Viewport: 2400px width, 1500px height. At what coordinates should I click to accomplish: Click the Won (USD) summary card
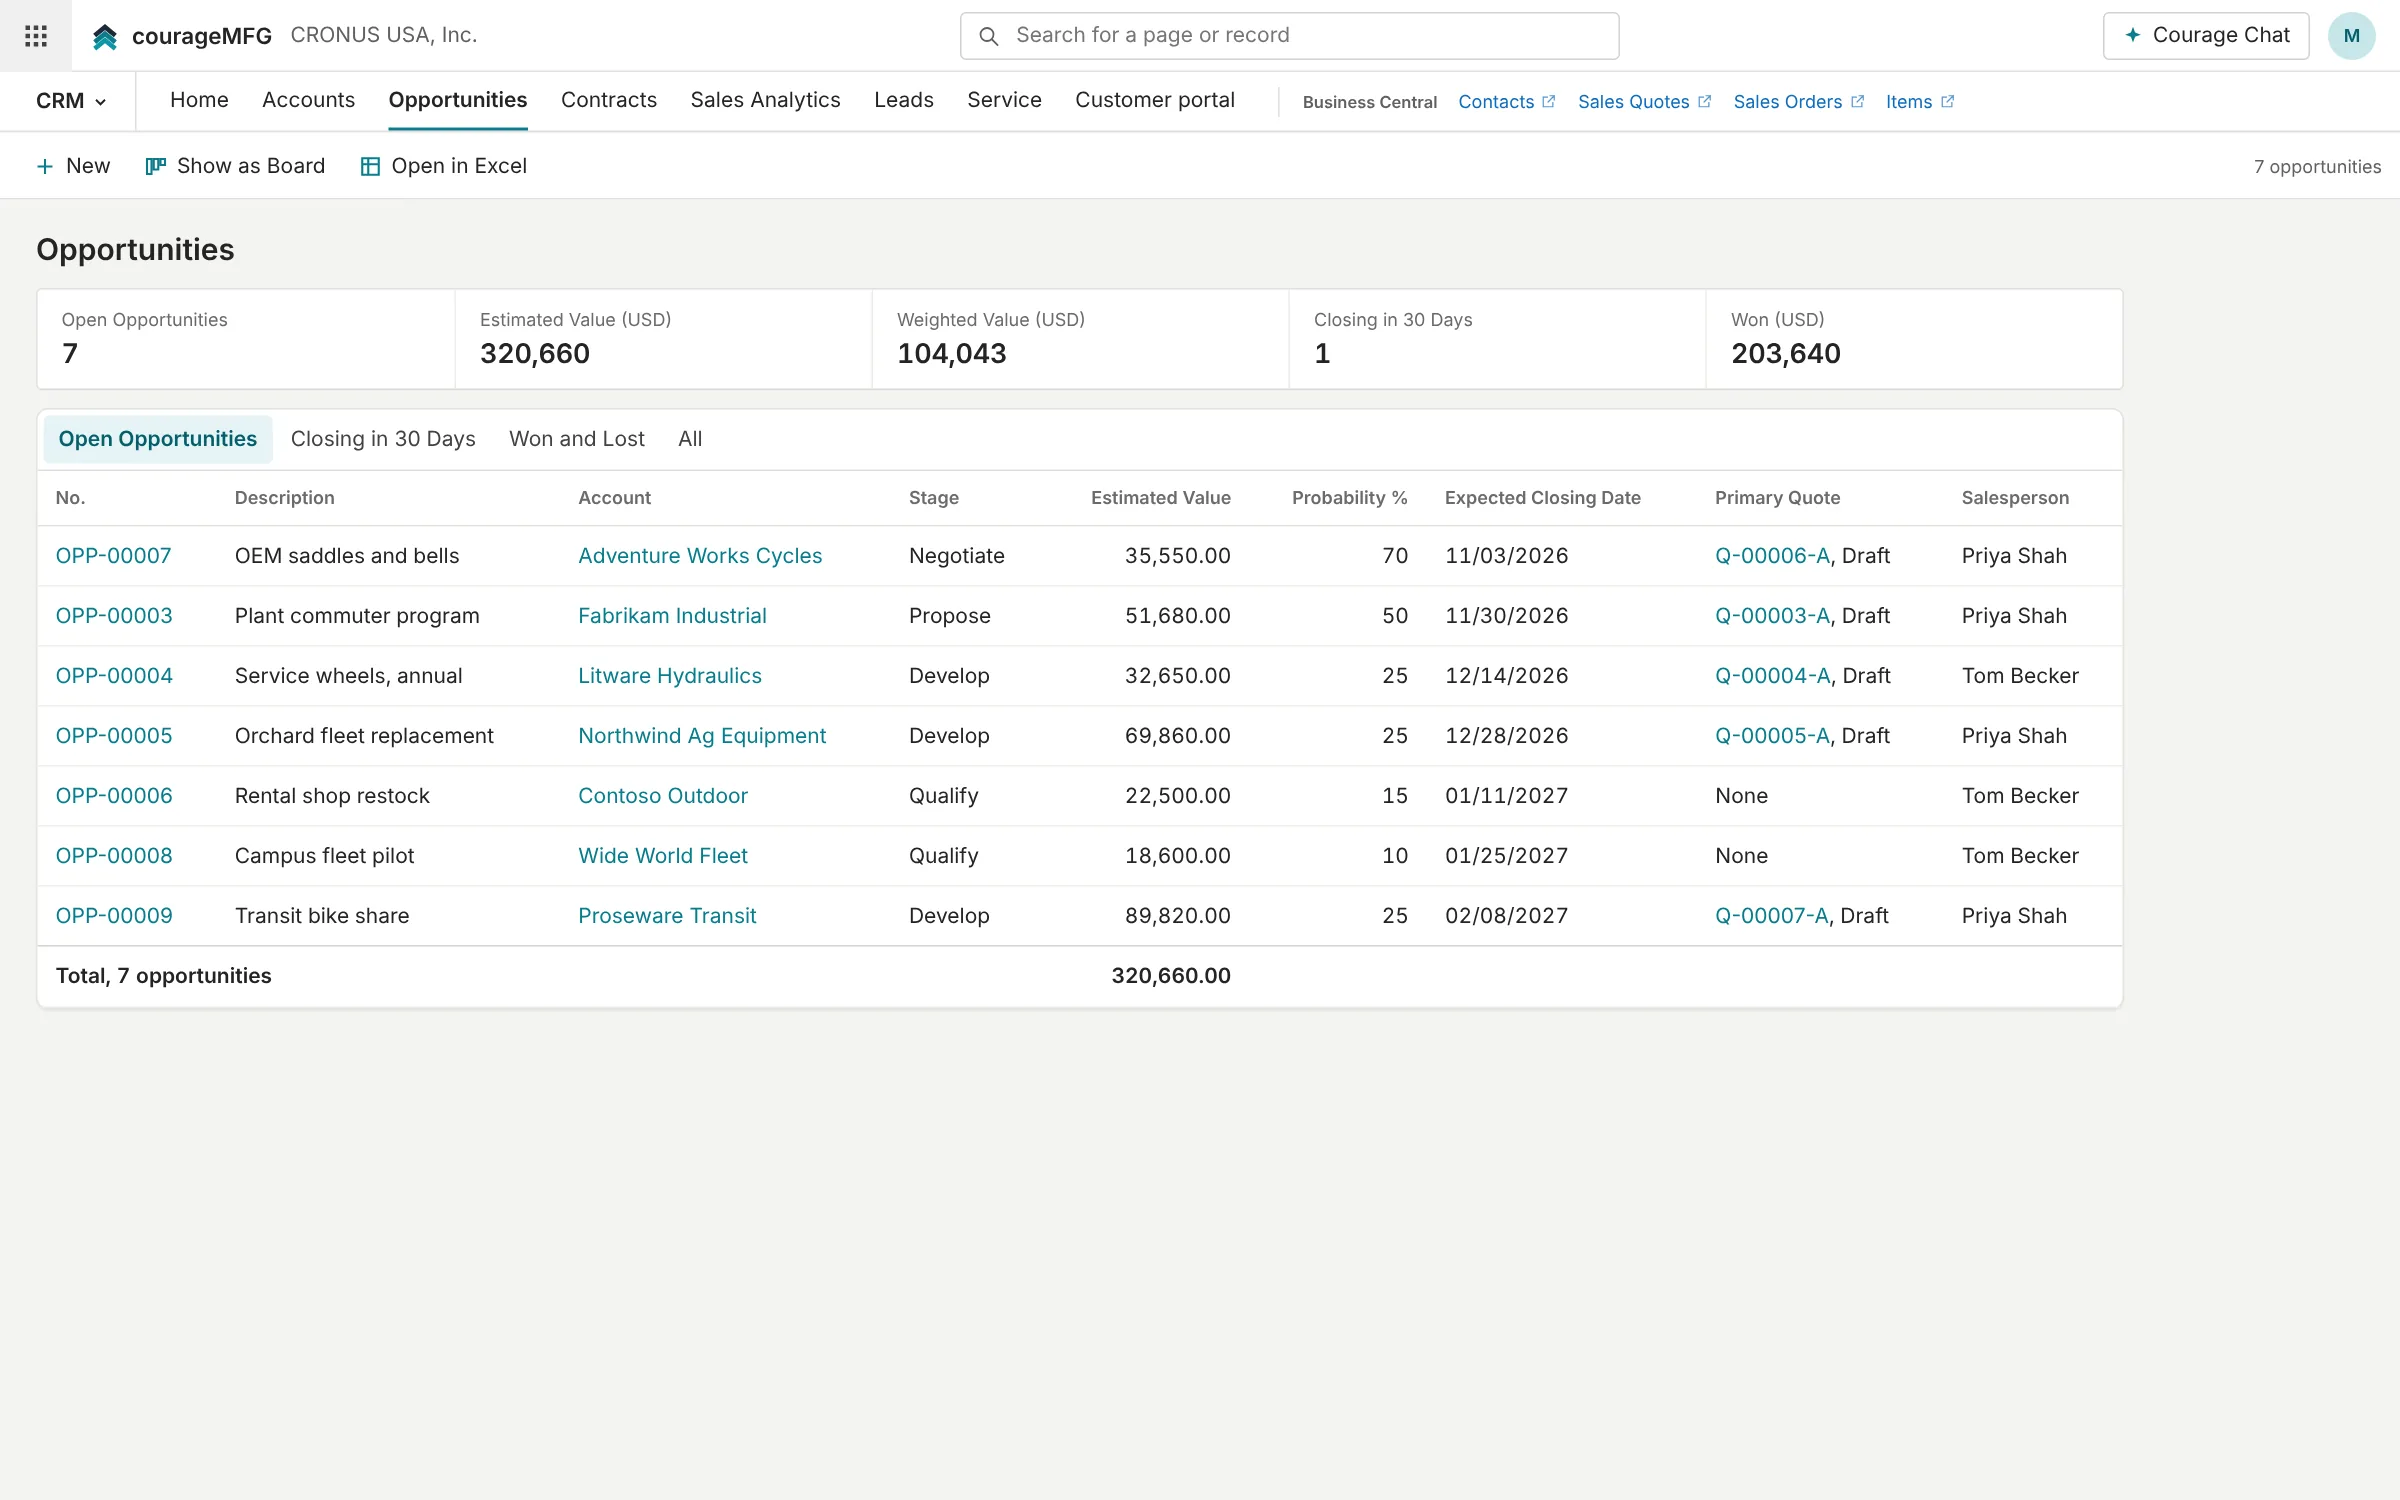pos(1914,339)
